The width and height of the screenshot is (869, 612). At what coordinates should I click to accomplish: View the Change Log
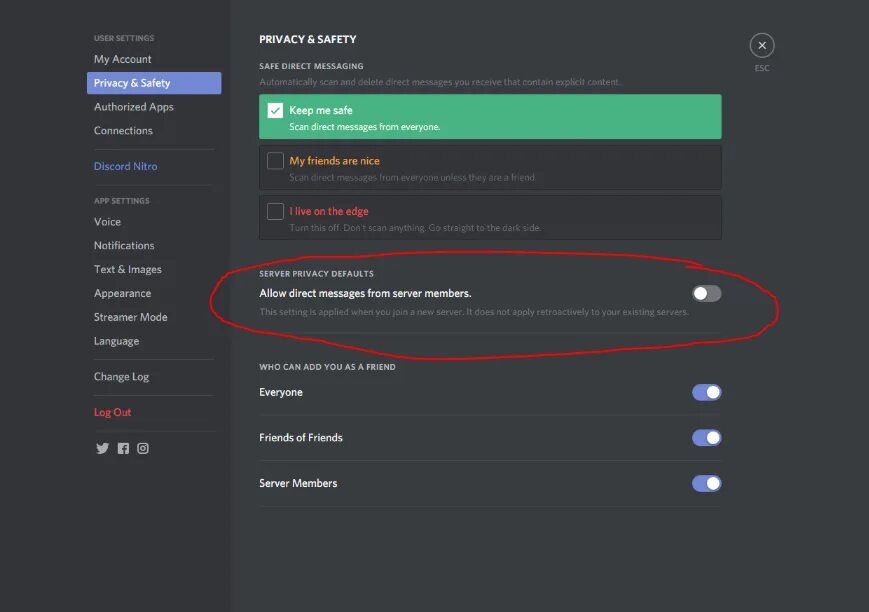pyautogui.click(x=121, y=377)
